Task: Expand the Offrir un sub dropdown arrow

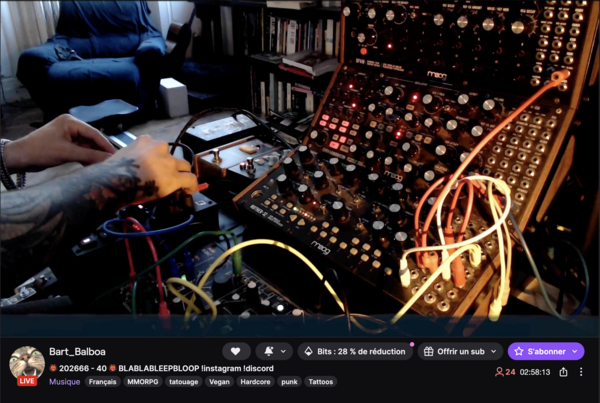Action: [x=494, y=351]
